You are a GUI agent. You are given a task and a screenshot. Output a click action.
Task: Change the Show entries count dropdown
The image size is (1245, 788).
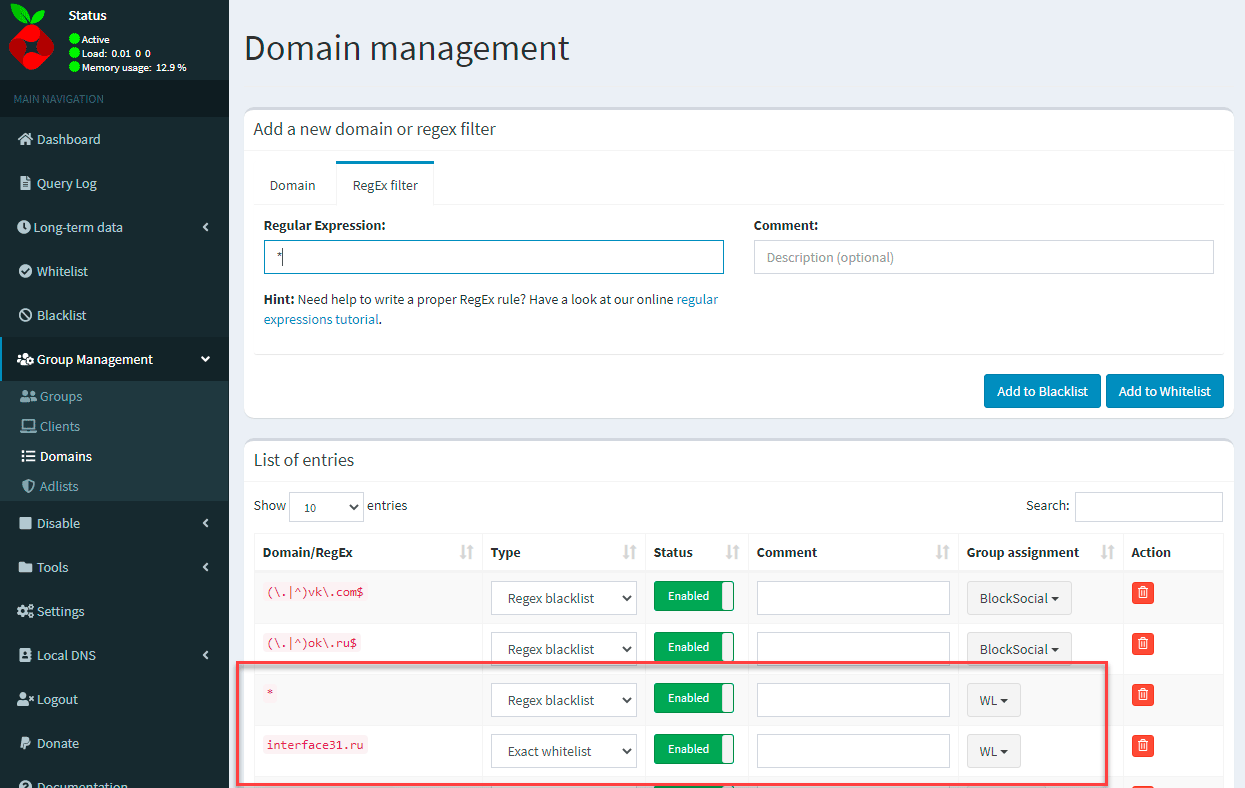(326, 507)
